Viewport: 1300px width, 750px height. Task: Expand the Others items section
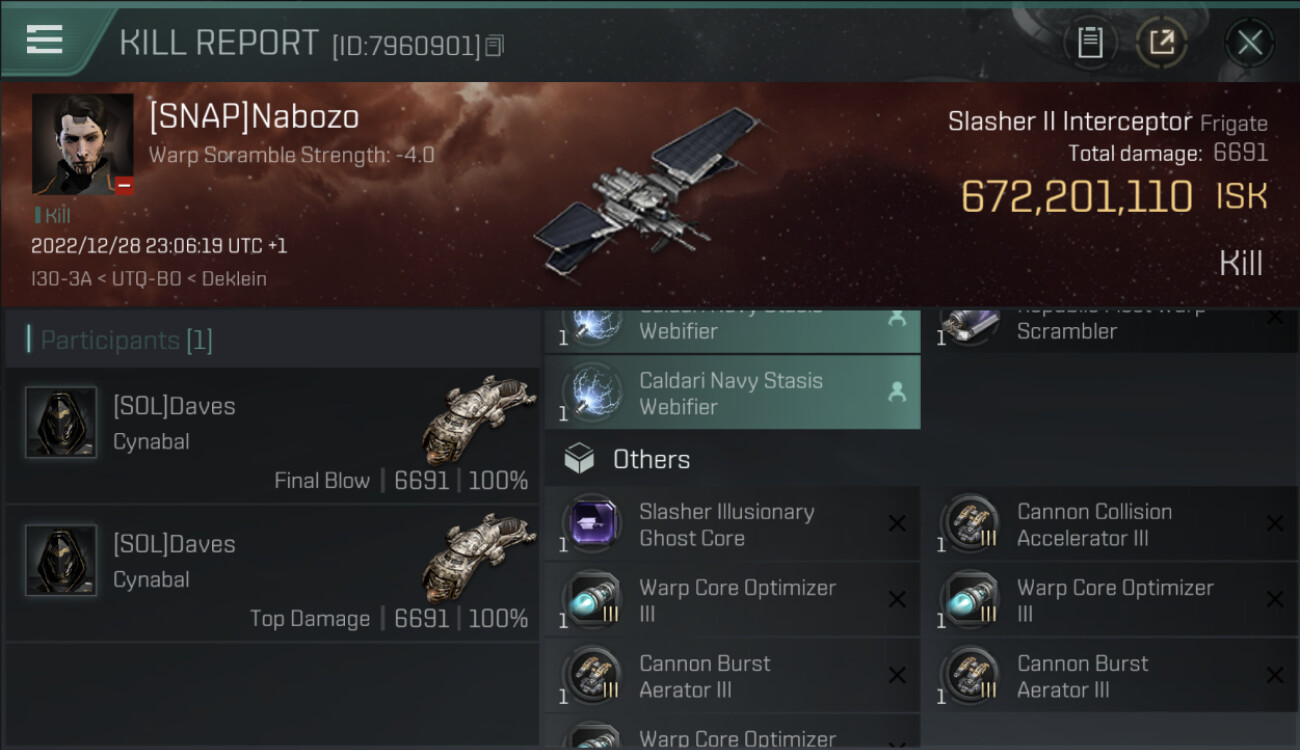point(651,460)
